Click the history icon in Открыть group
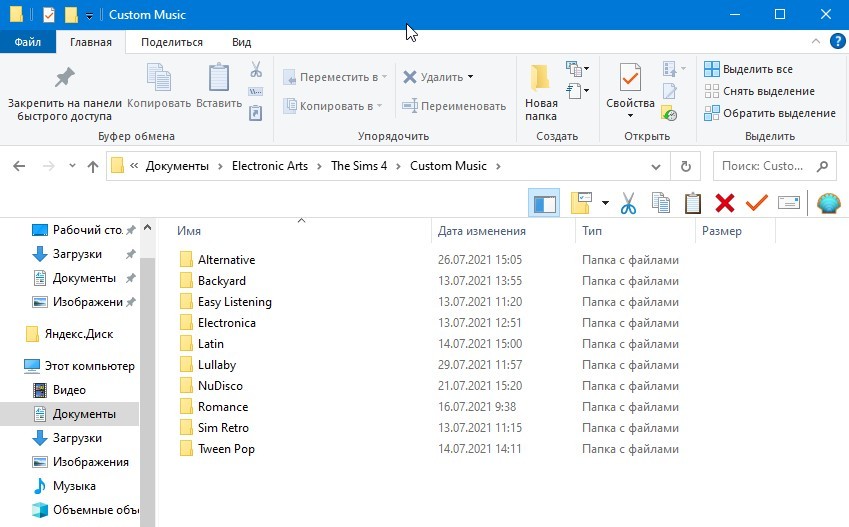The width and height of the screenshot is (849, 527). pos(669,113)
